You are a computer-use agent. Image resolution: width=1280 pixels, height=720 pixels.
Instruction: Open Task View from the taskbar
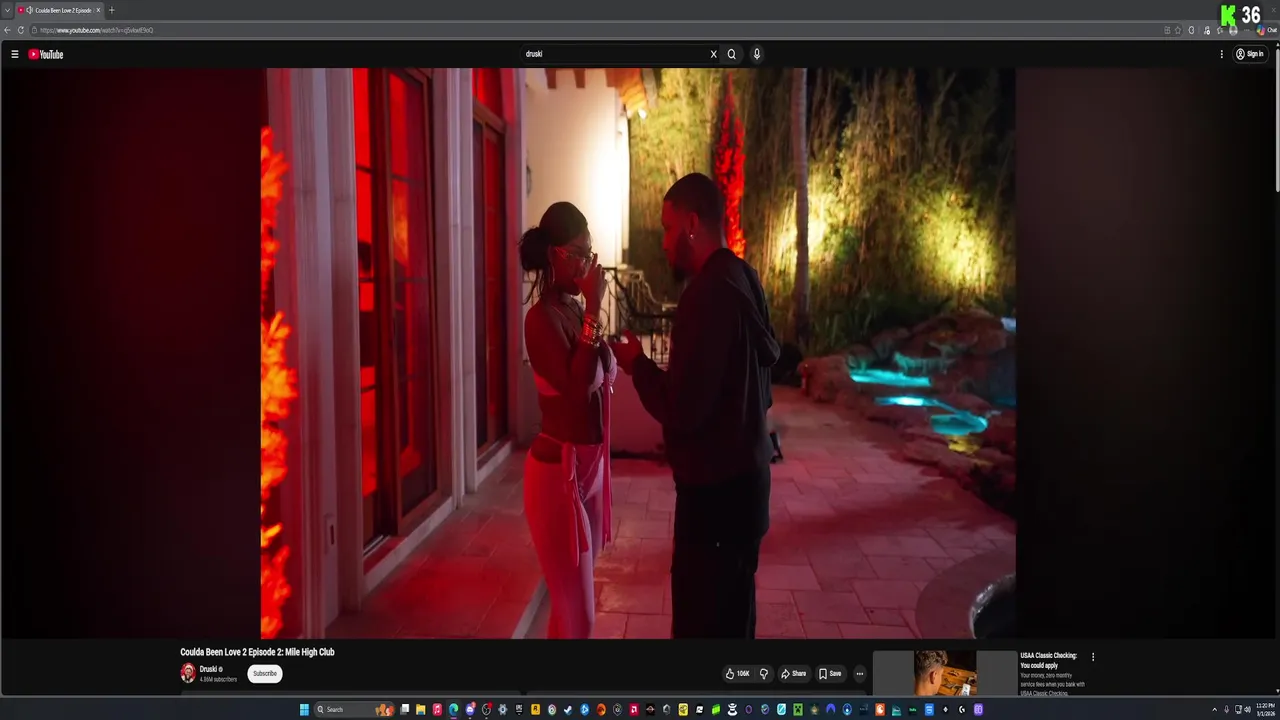click(404, 710)
